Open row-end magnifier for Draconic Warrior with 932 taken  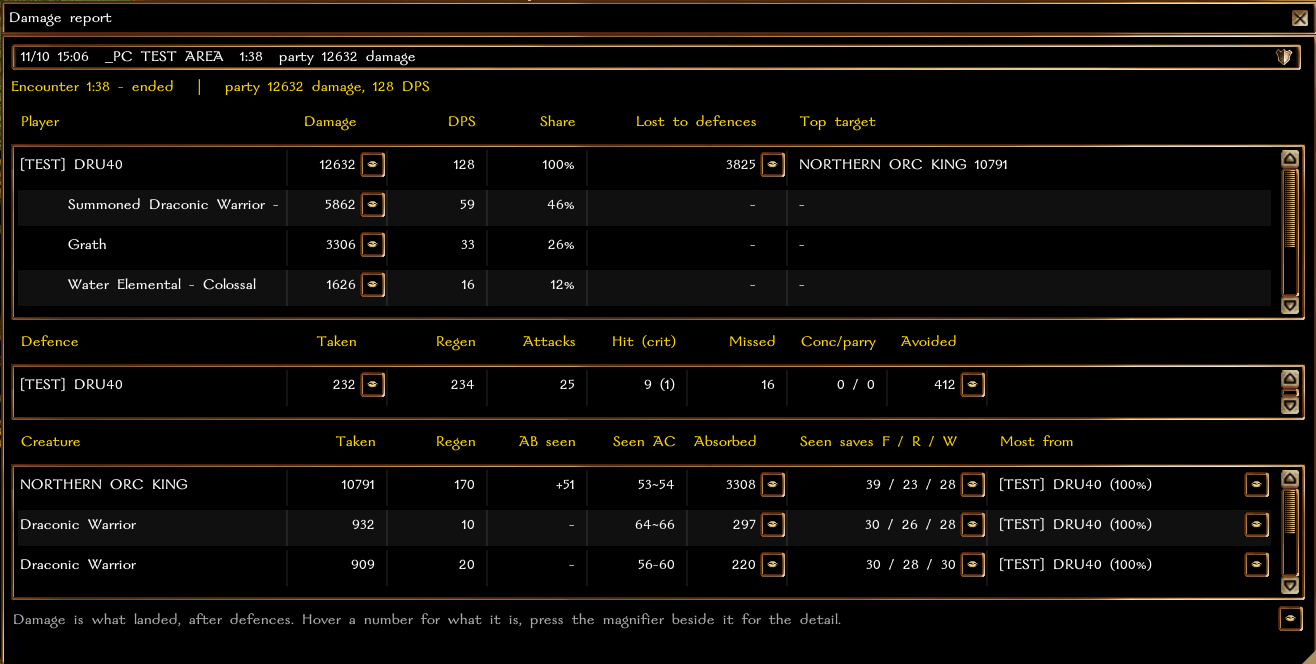1257,524
